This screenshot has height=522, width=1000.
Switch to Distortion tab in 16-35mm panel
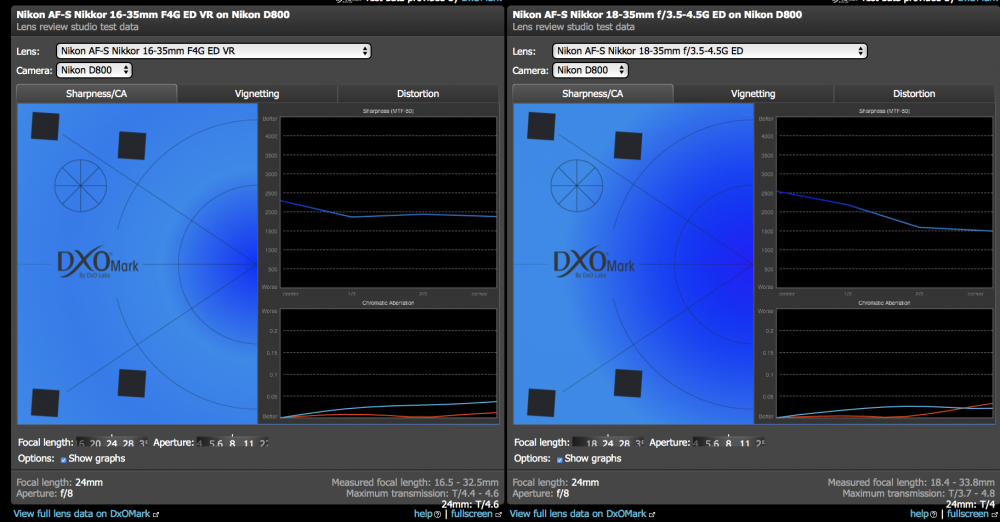click(x=418, y=93)
